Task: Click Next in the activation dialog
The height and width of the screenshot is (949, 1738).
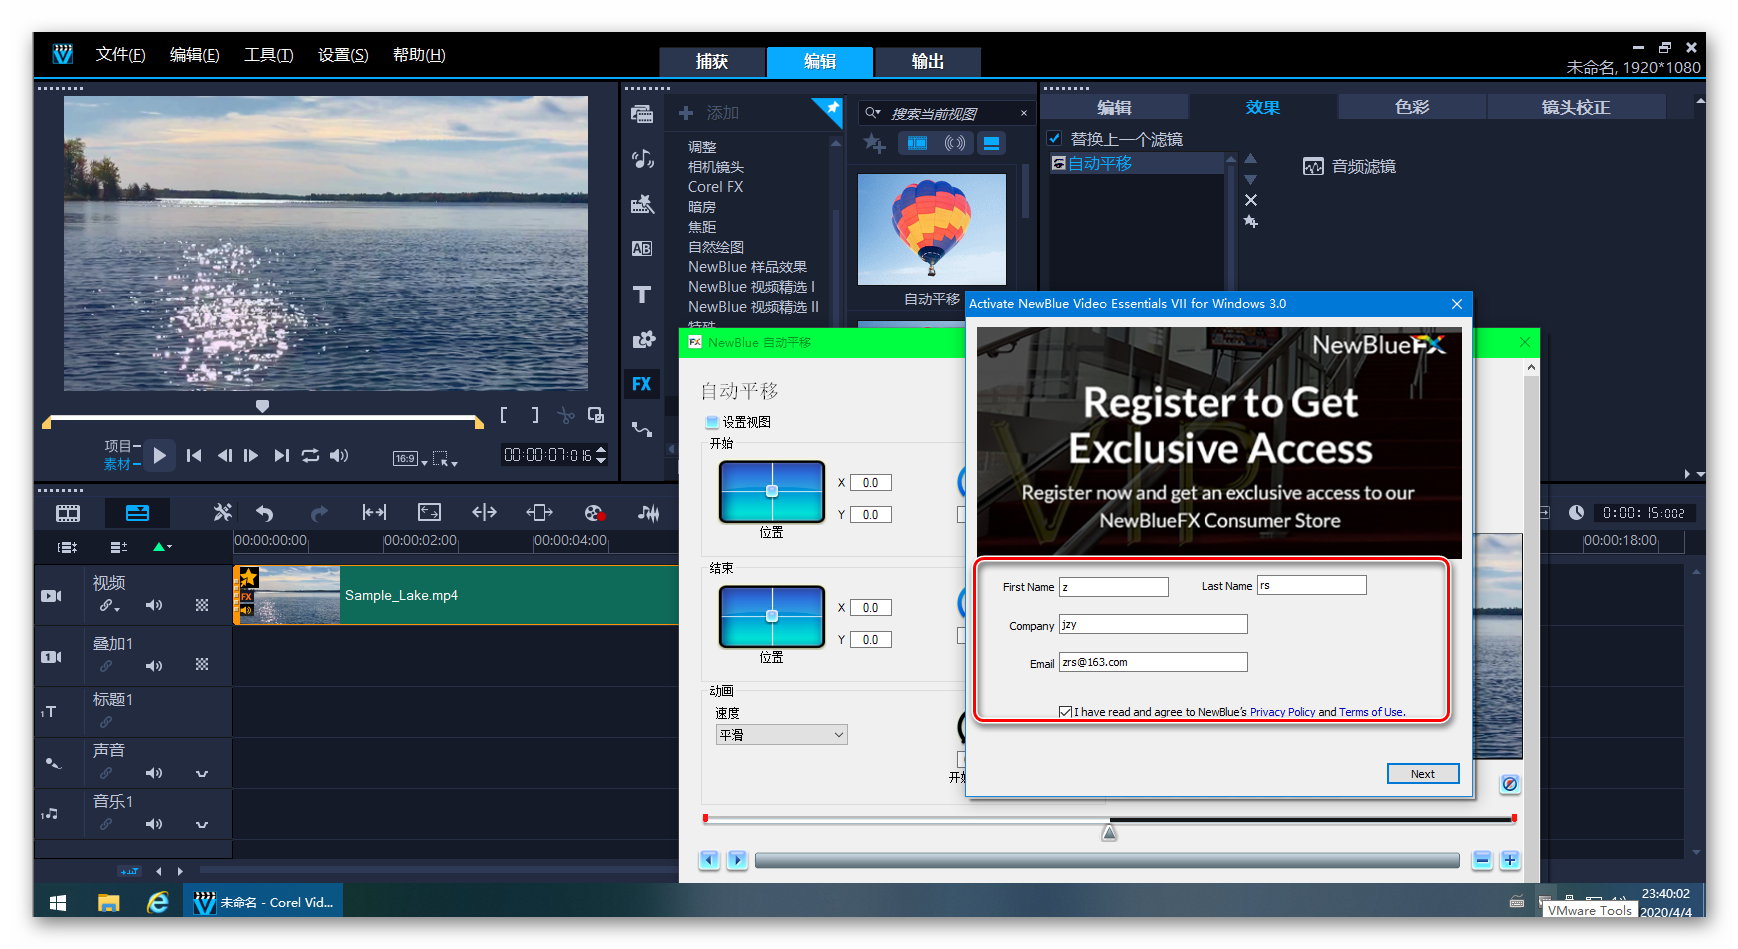Action: coord(1422,774)
